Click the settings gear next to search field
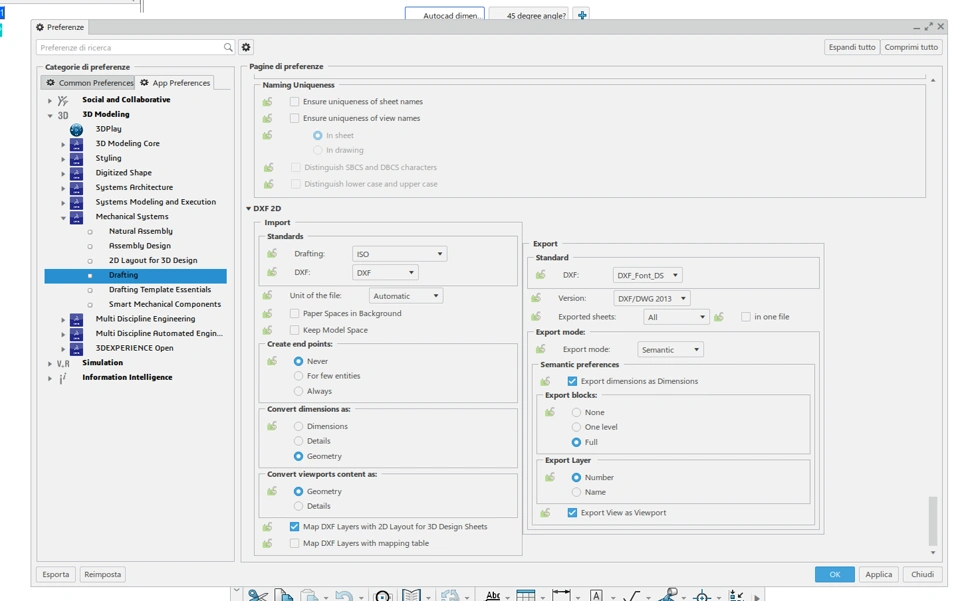This screenshot has height=601, width=960. (246, 47)
